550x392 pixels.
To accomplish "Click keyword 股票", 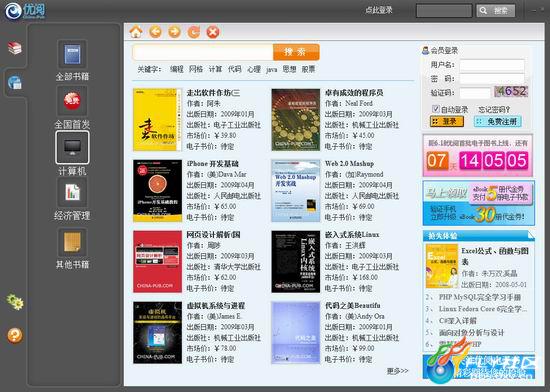I will 308,69.
